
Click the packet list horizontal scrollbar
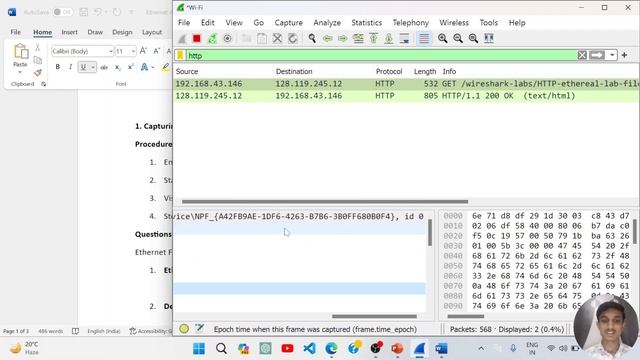click(x=325, y=202)
